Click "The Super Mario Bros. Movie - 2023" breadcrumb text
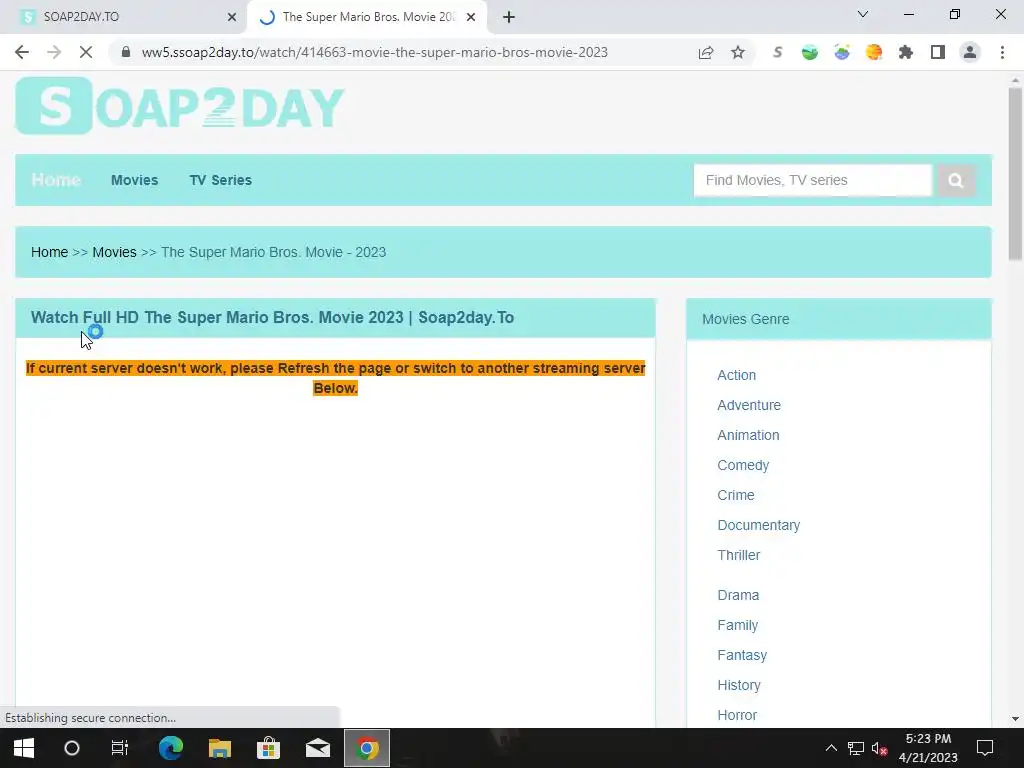Screen dimensions: 1024x768 coord(274,252)
